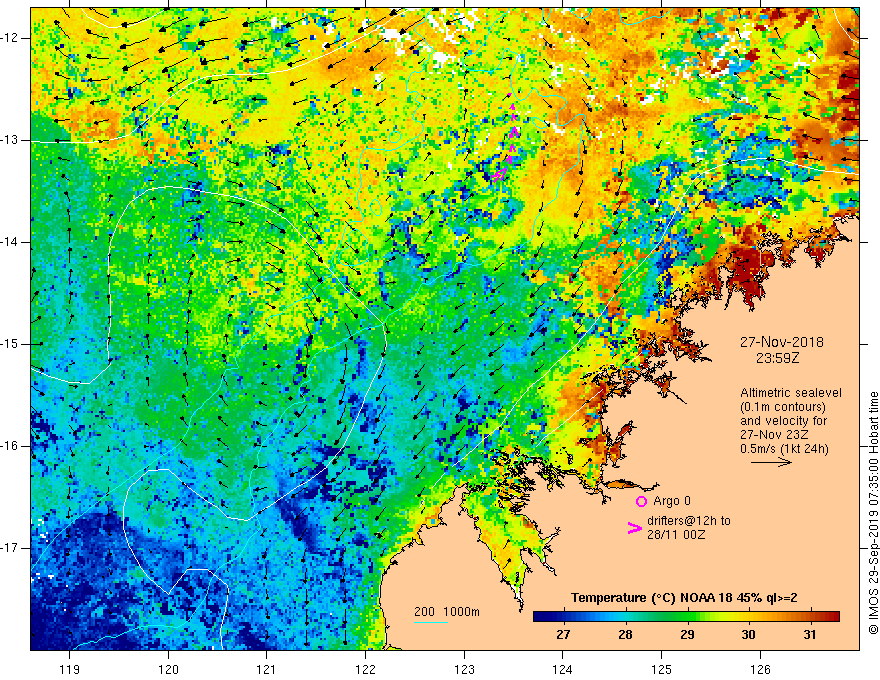The height and width of the screenshot is (680, 880).
Task: Click the 'drifters@12h to' label
Action: [x=689, y=521]
